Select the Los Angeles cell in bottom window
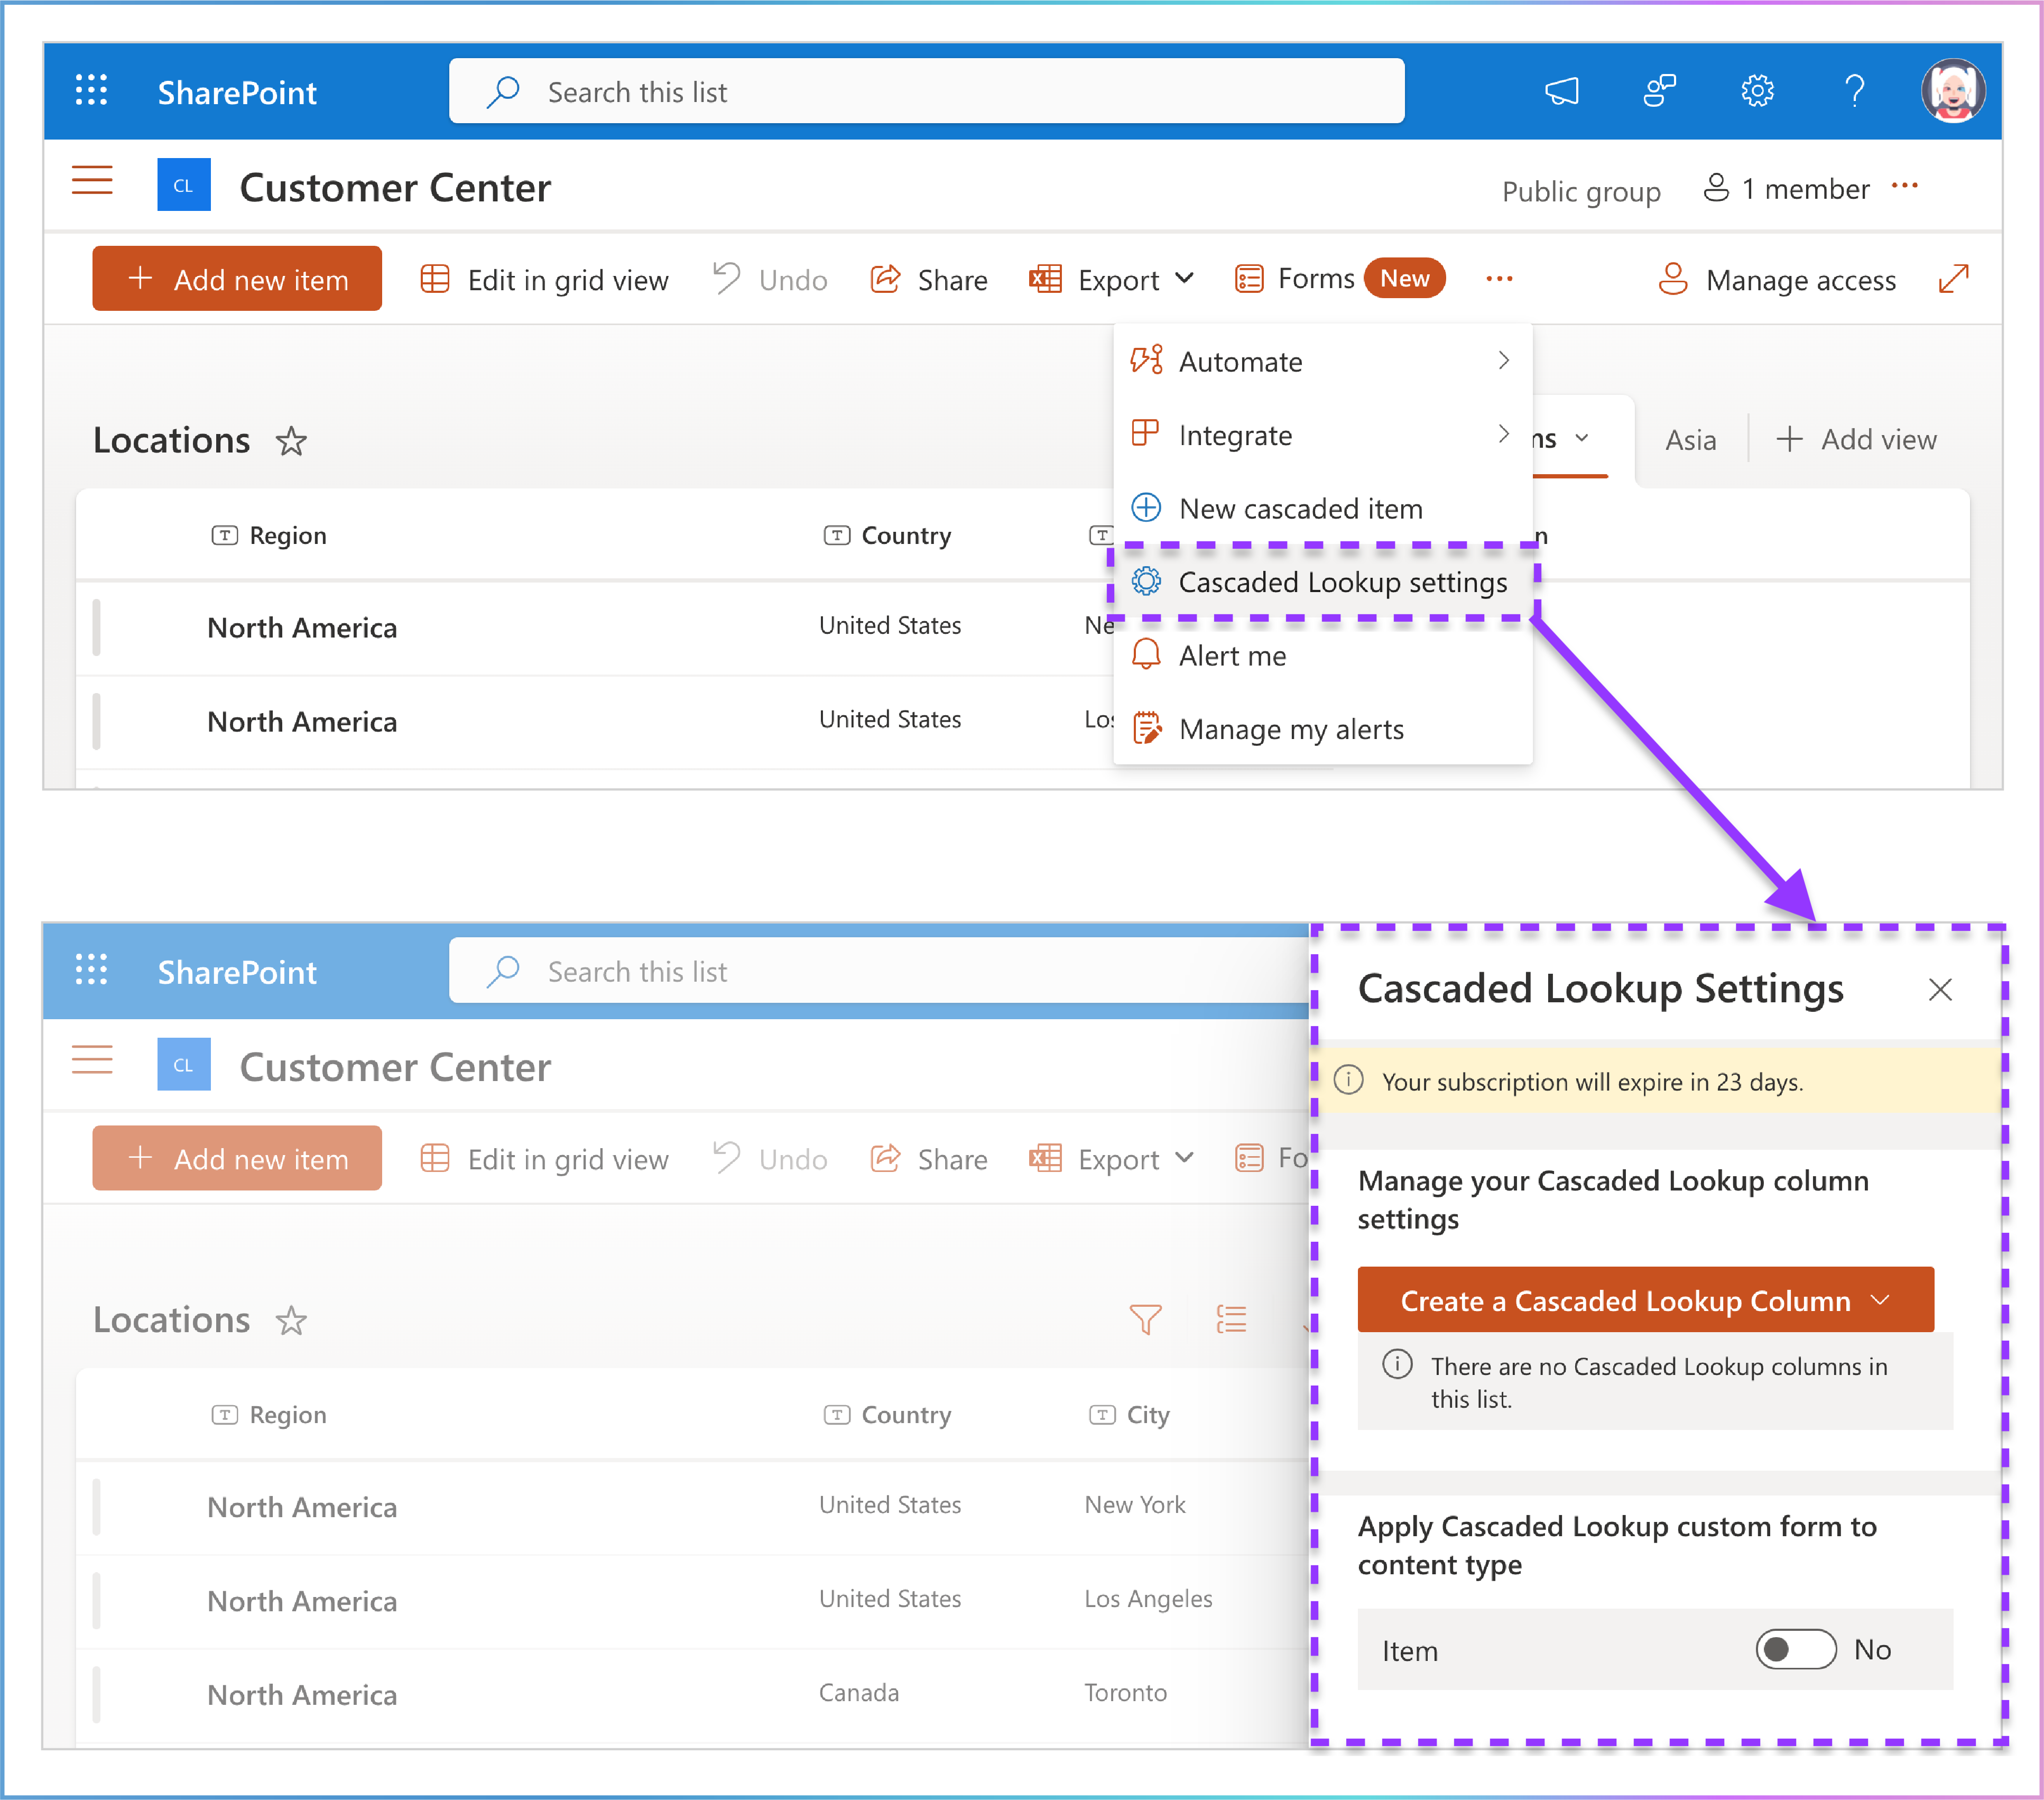Viewport: 2044px width, 1800px height. pyautogui.click(x=1148, y=1599)
